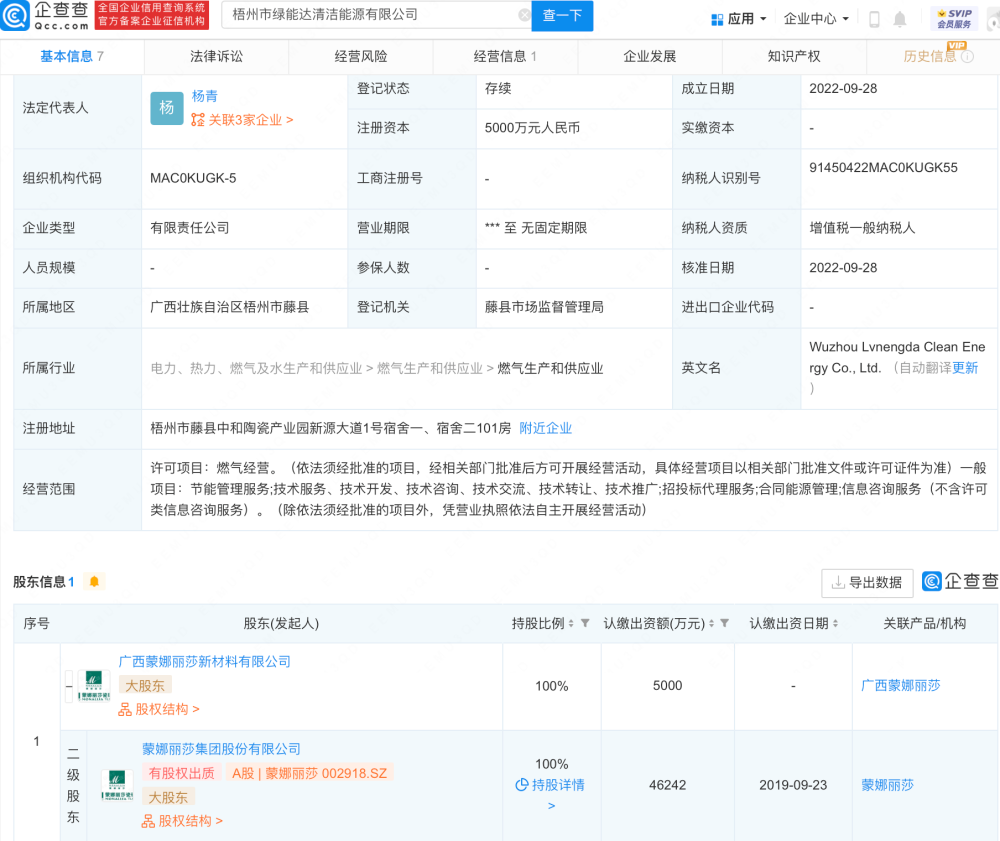Click the 蒙娜丽莎集团 company logo thumbnail

tap(117, 786)
